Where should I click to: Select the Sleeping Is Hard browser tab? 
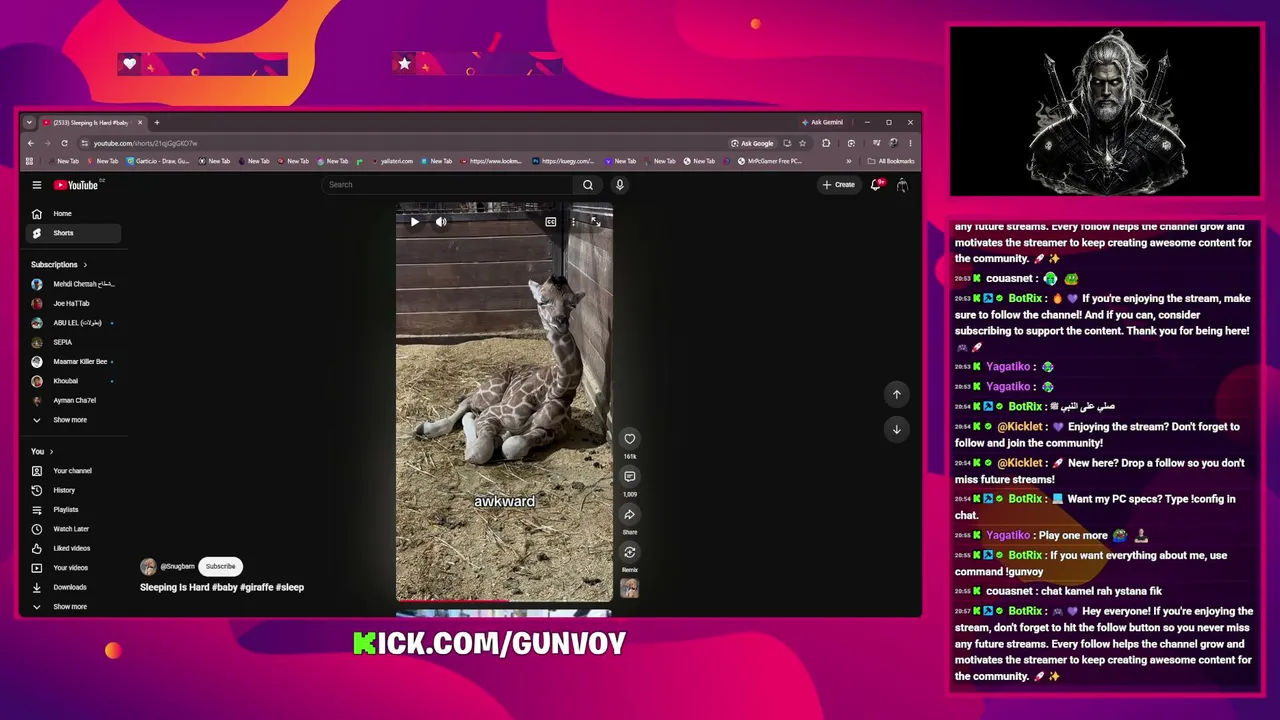coord(92,122)
